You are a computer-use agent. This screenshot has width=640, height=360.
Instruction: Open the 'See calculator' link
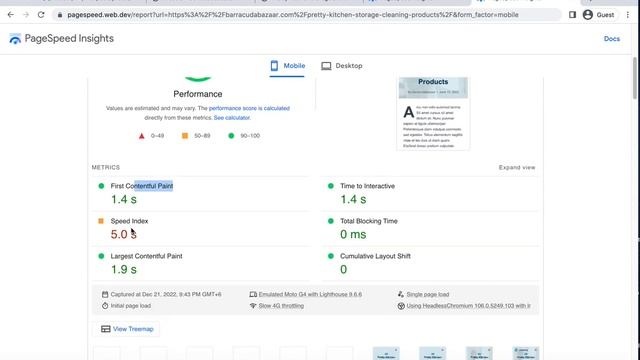point(232,118)
